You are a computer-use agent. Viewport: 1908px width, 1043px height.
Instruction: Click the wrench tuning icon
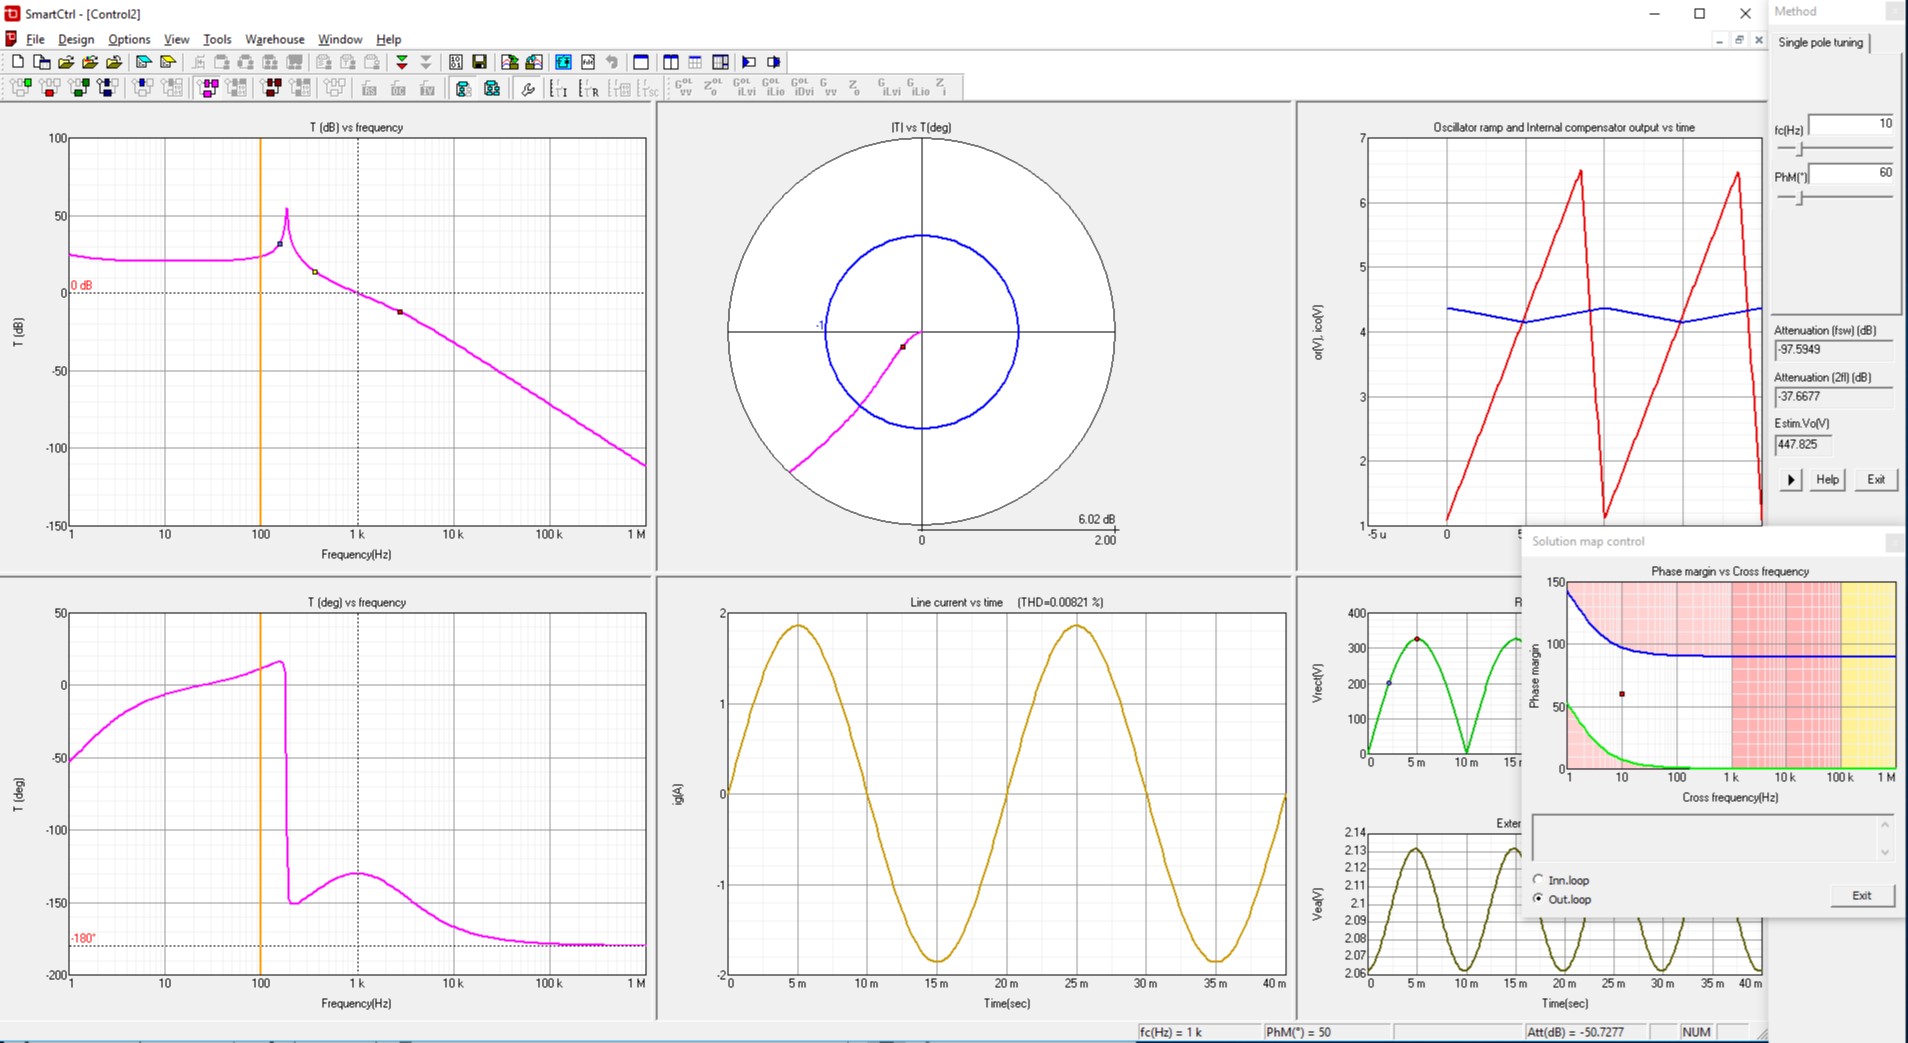pyautogui.click(x=528, y=89)
